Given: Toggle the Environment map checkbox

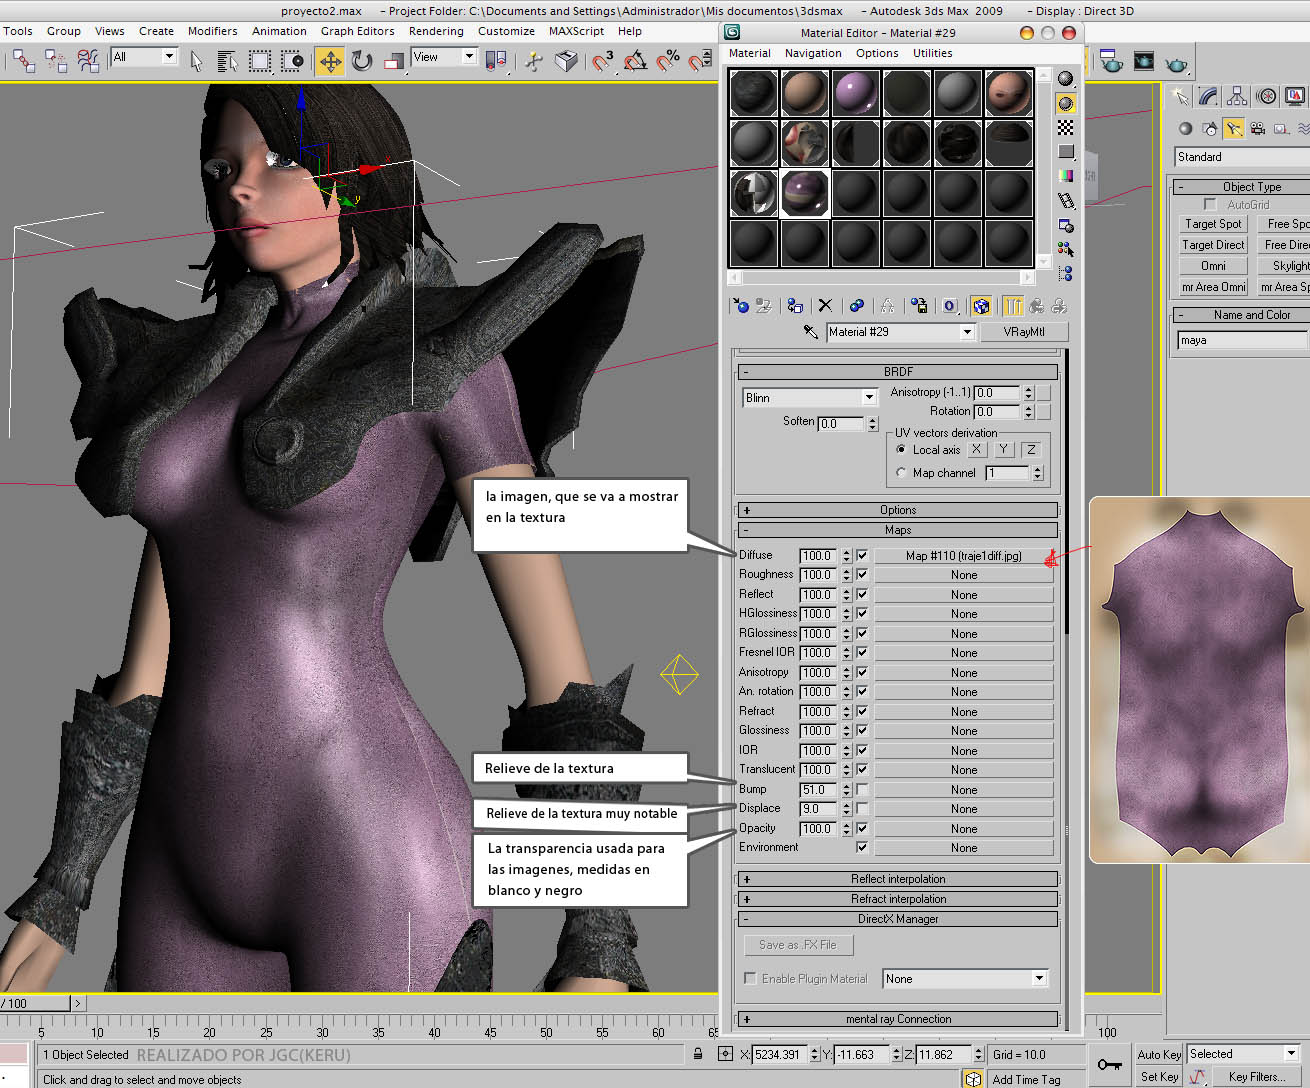Looking at the screenshot, I should click(x=862, y=848).
